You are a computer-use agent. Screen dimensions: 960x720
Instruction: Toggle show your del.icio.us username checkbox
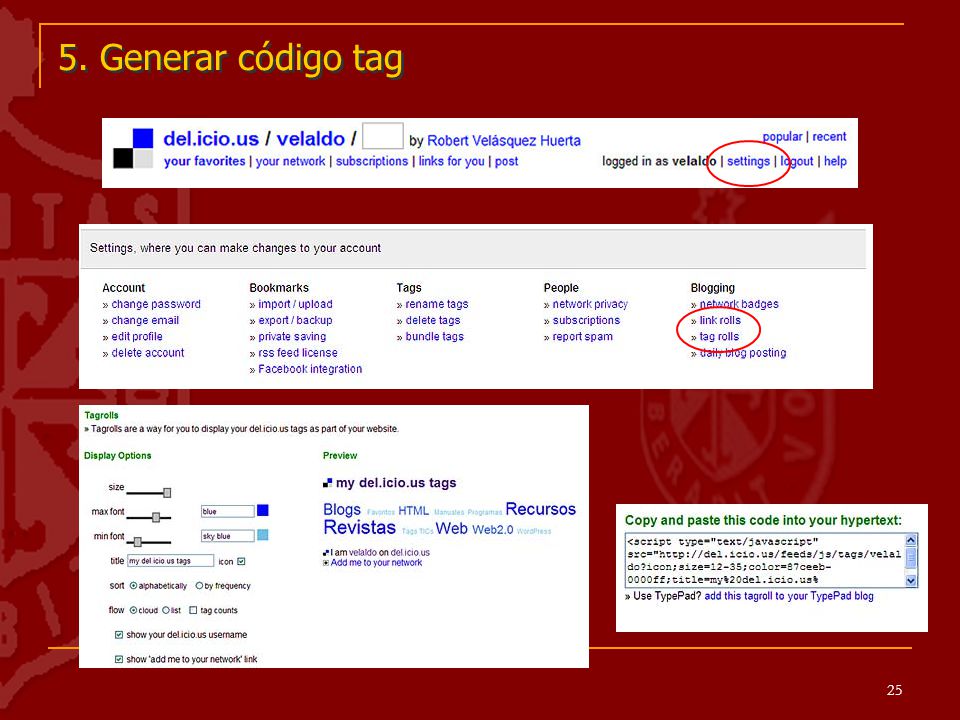point(119,635)
